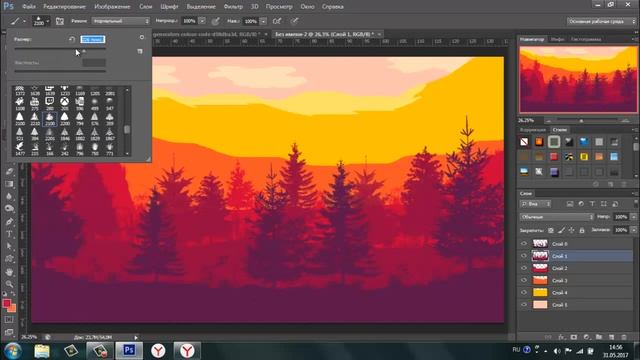Open the Фильтр menu

(x=233, y=7)
